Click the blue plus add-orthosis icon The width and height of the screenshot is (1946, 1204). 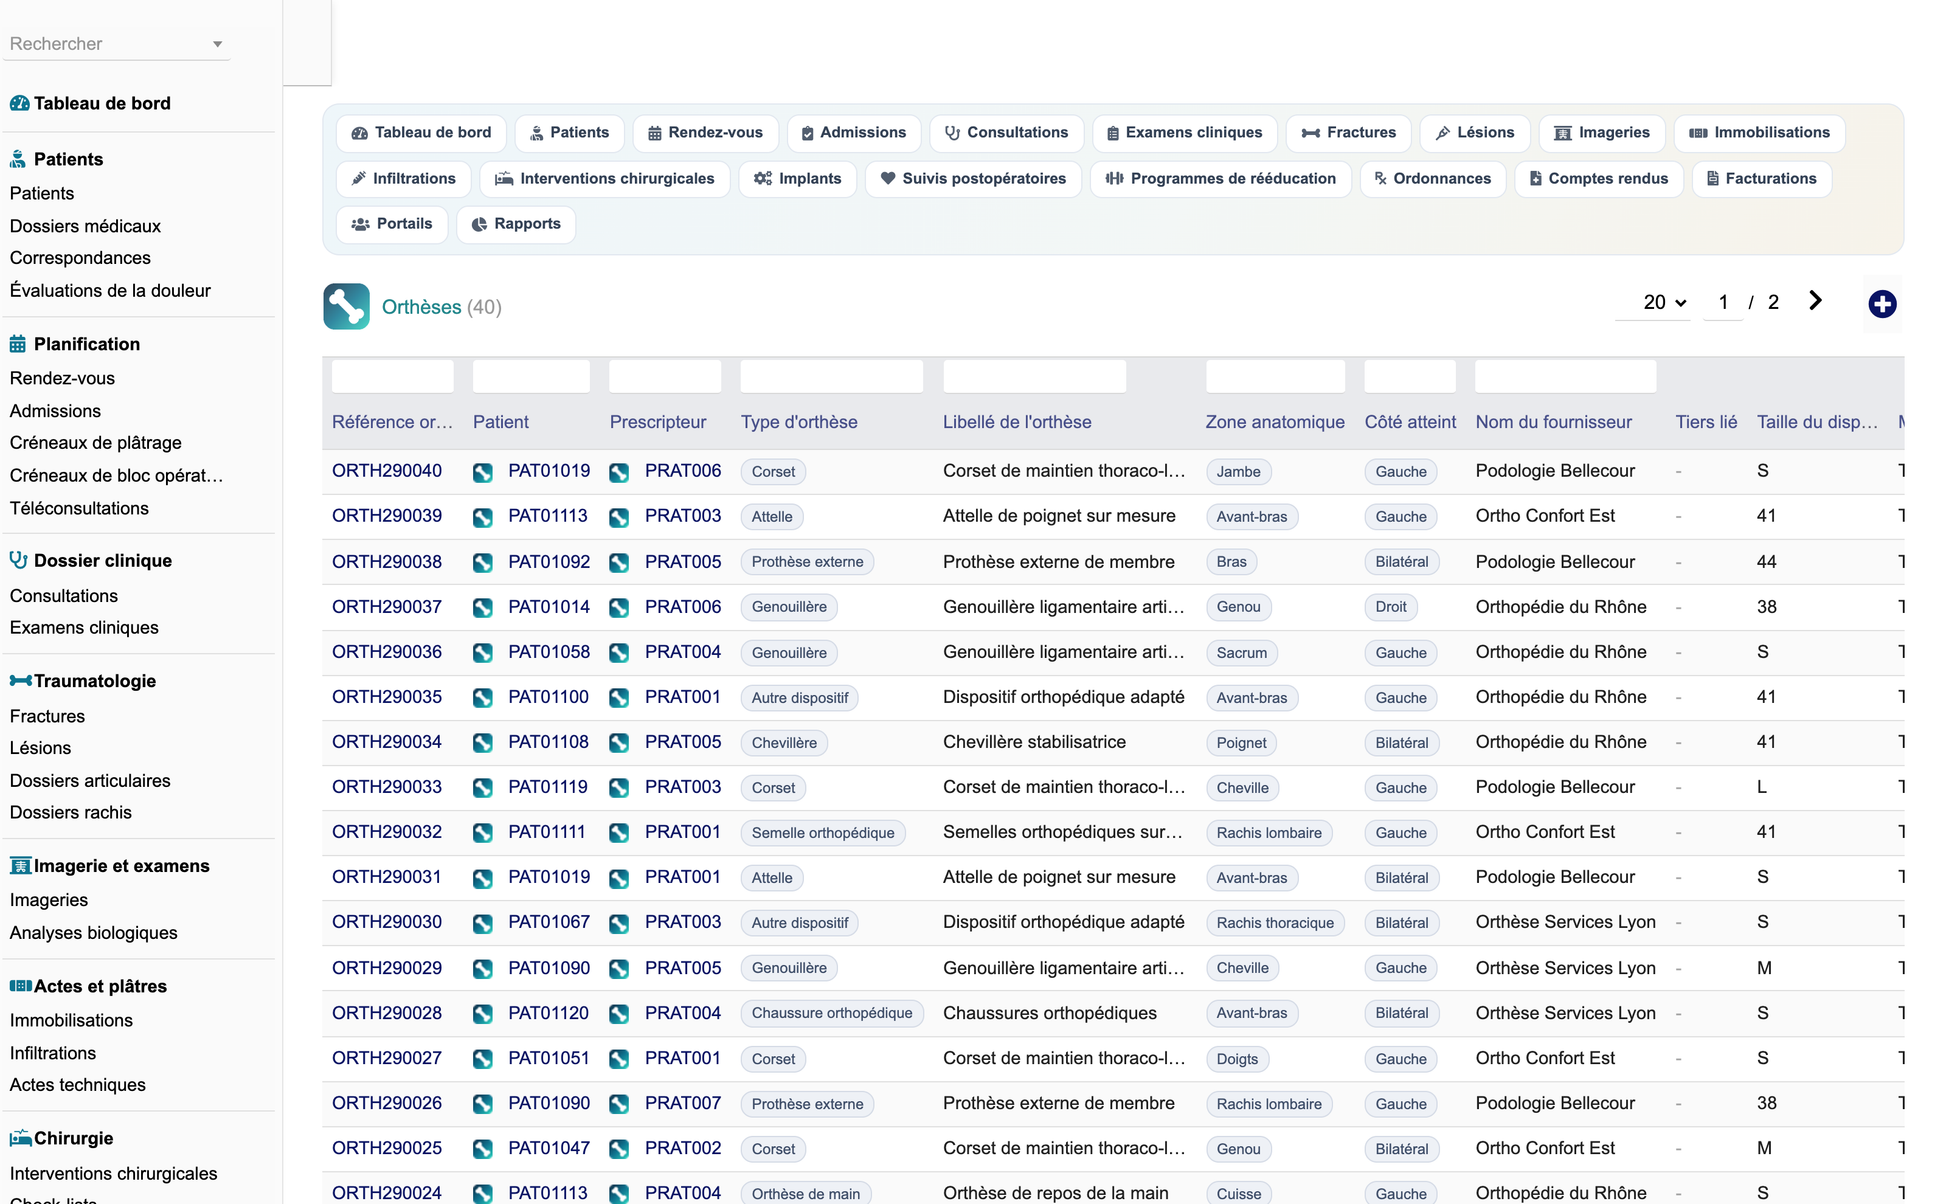pyautogui.click(x=1882, y=304)
